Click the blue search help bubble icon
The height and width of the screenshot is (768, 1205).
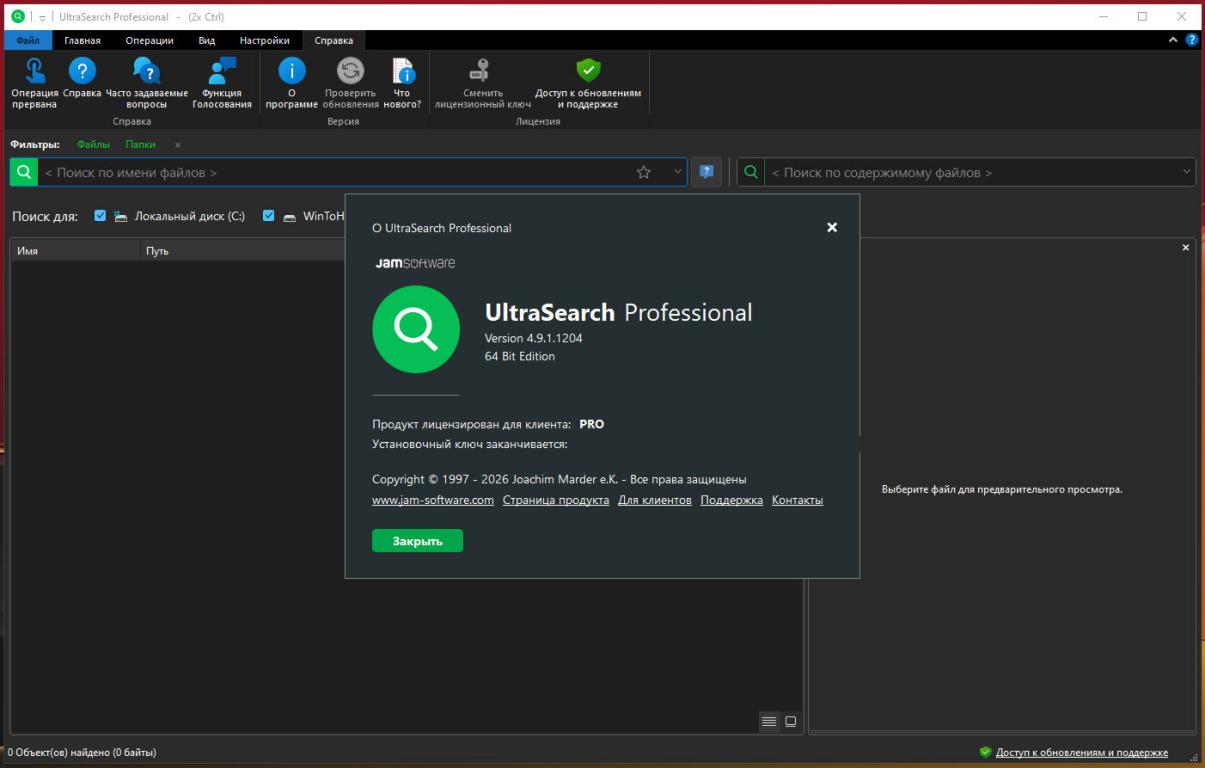tap(706, 172)
